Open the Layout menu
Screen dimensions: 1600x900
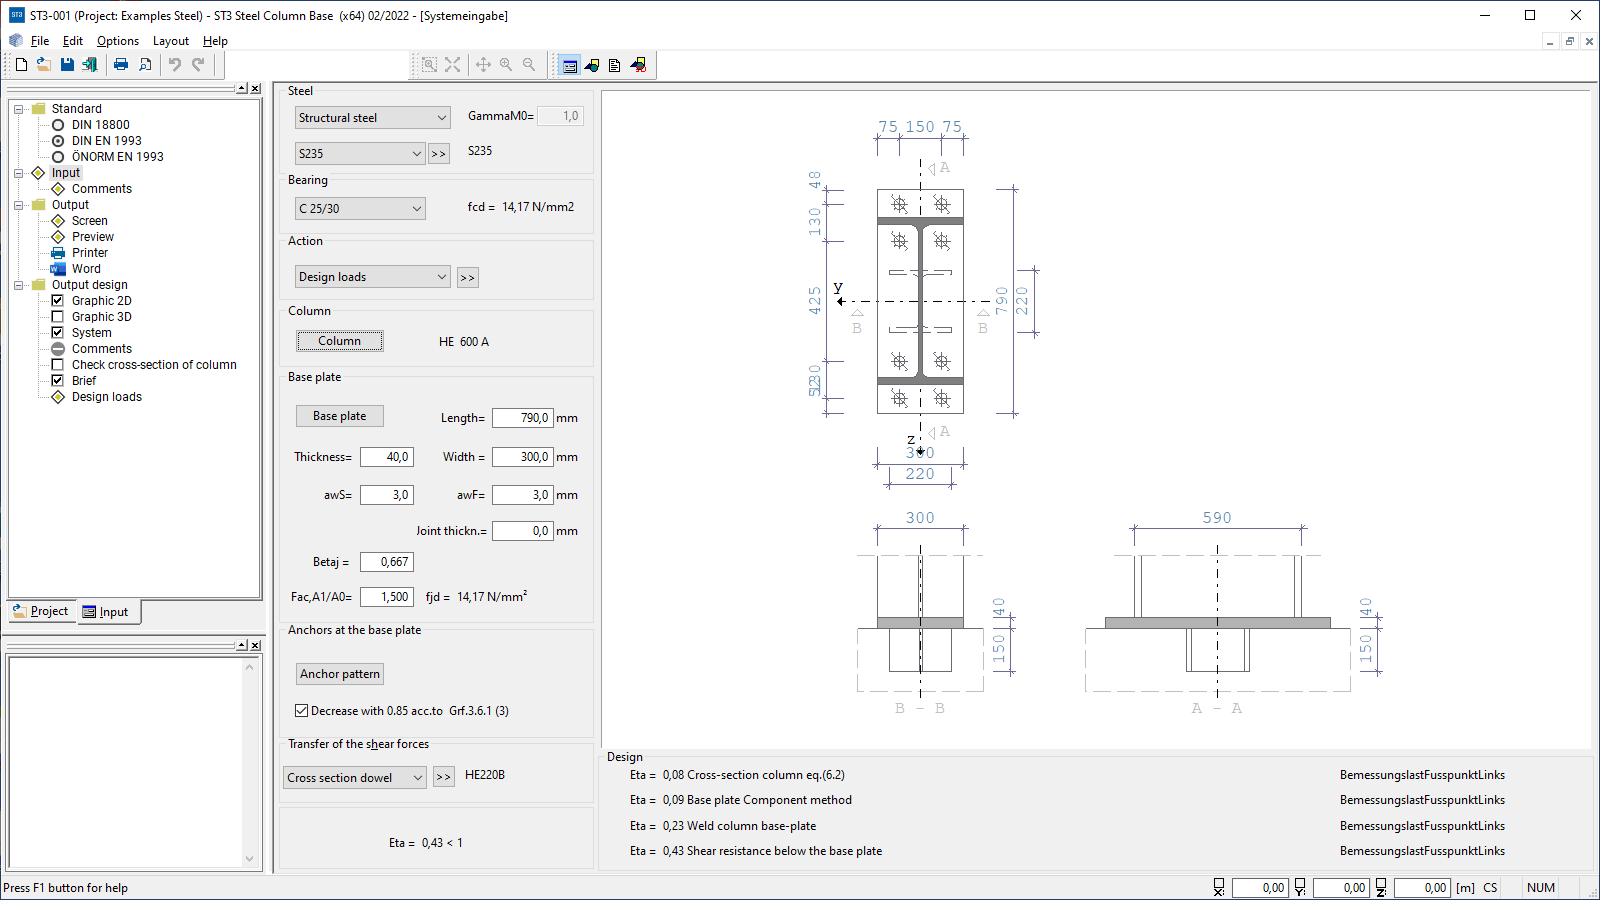point(171,41)
